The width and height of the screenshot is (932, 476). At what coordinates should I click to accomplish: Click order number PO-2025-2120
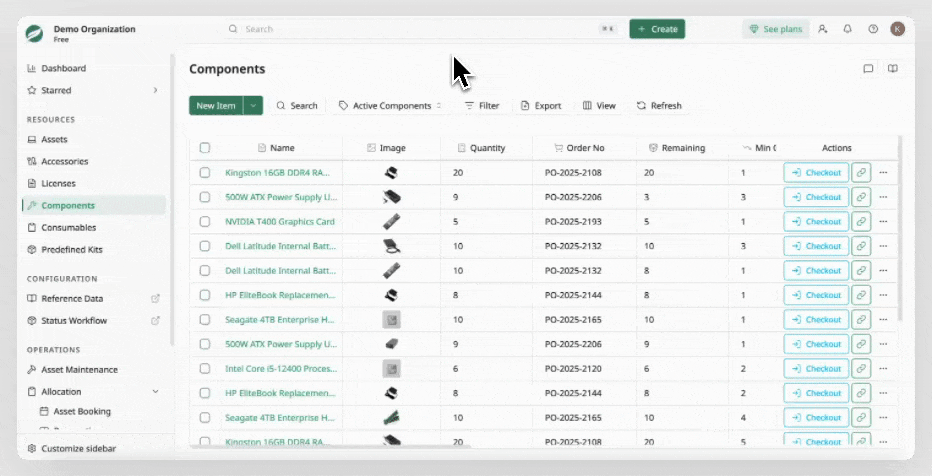click(573, 368)
